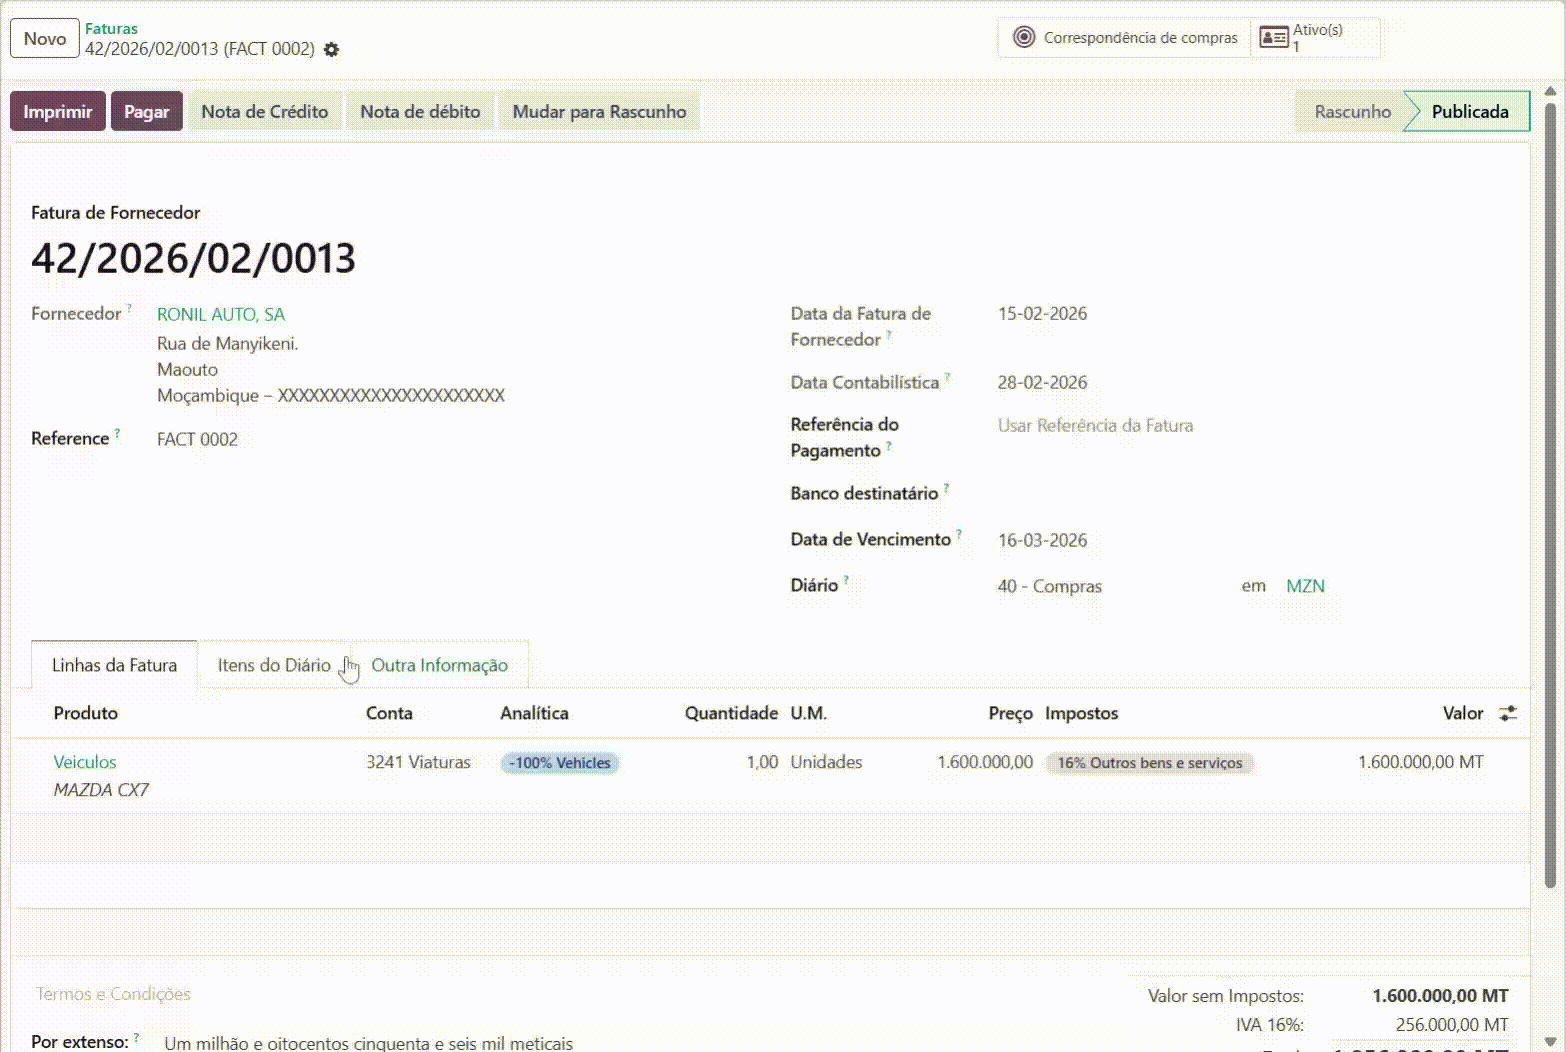Screen dimensions: 1566x1052
Task: Select the Rascunho status stage
Action: [1351, 112]
